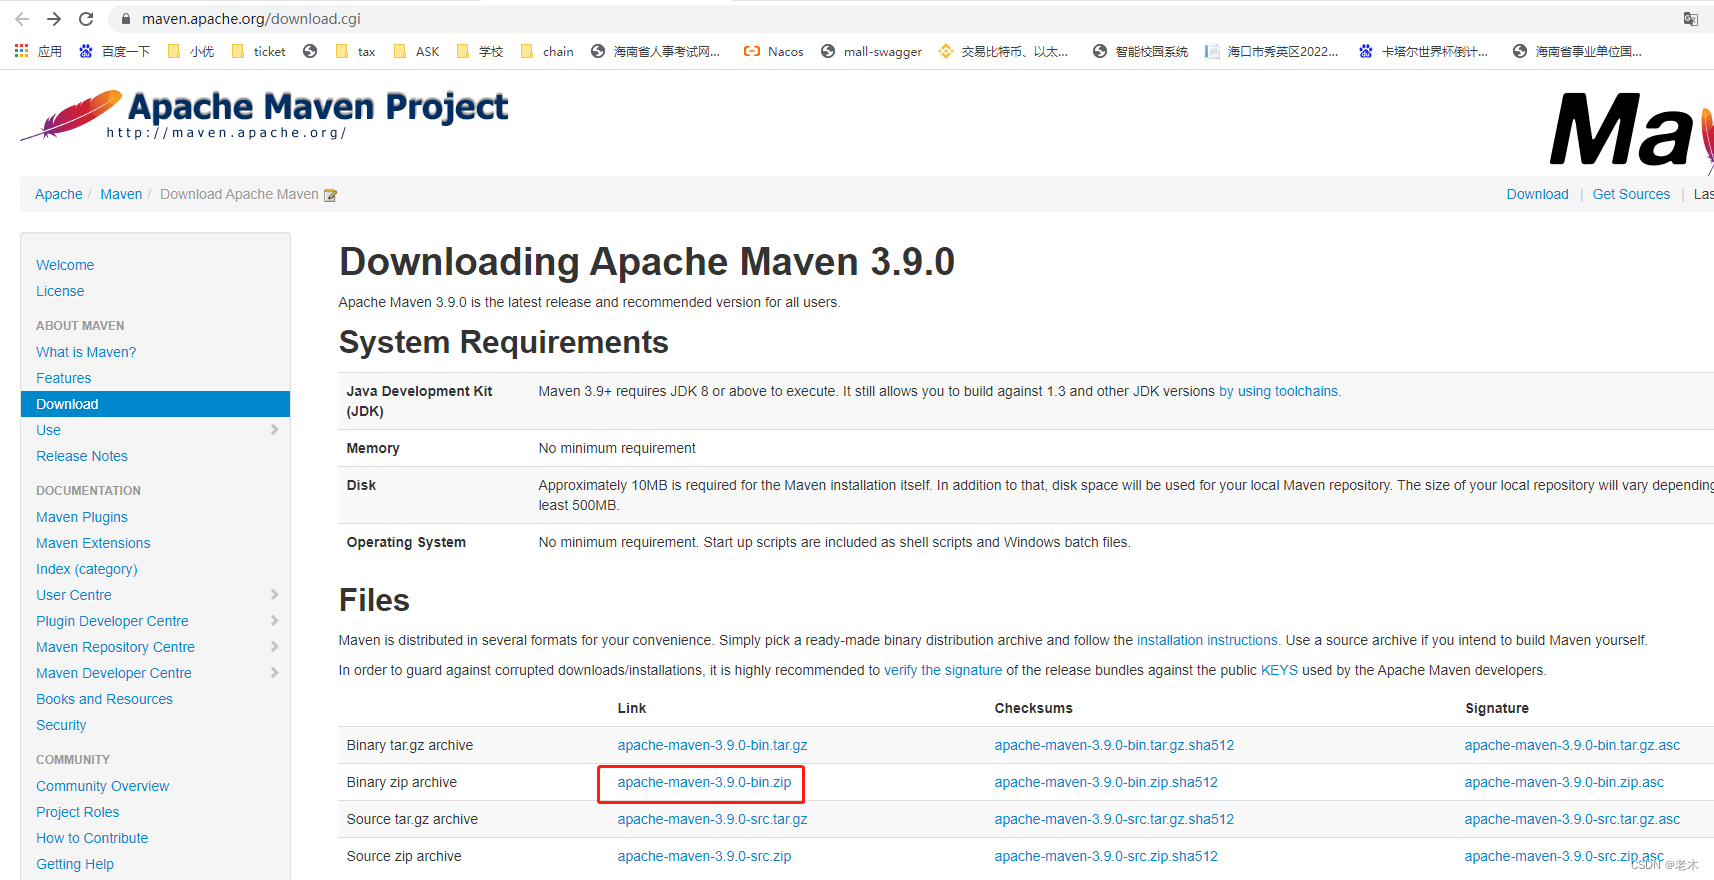The width and height of the screenshot is (1714, 880).
Task: Open the mall-swagger bookmark
Action: (871, 51)
